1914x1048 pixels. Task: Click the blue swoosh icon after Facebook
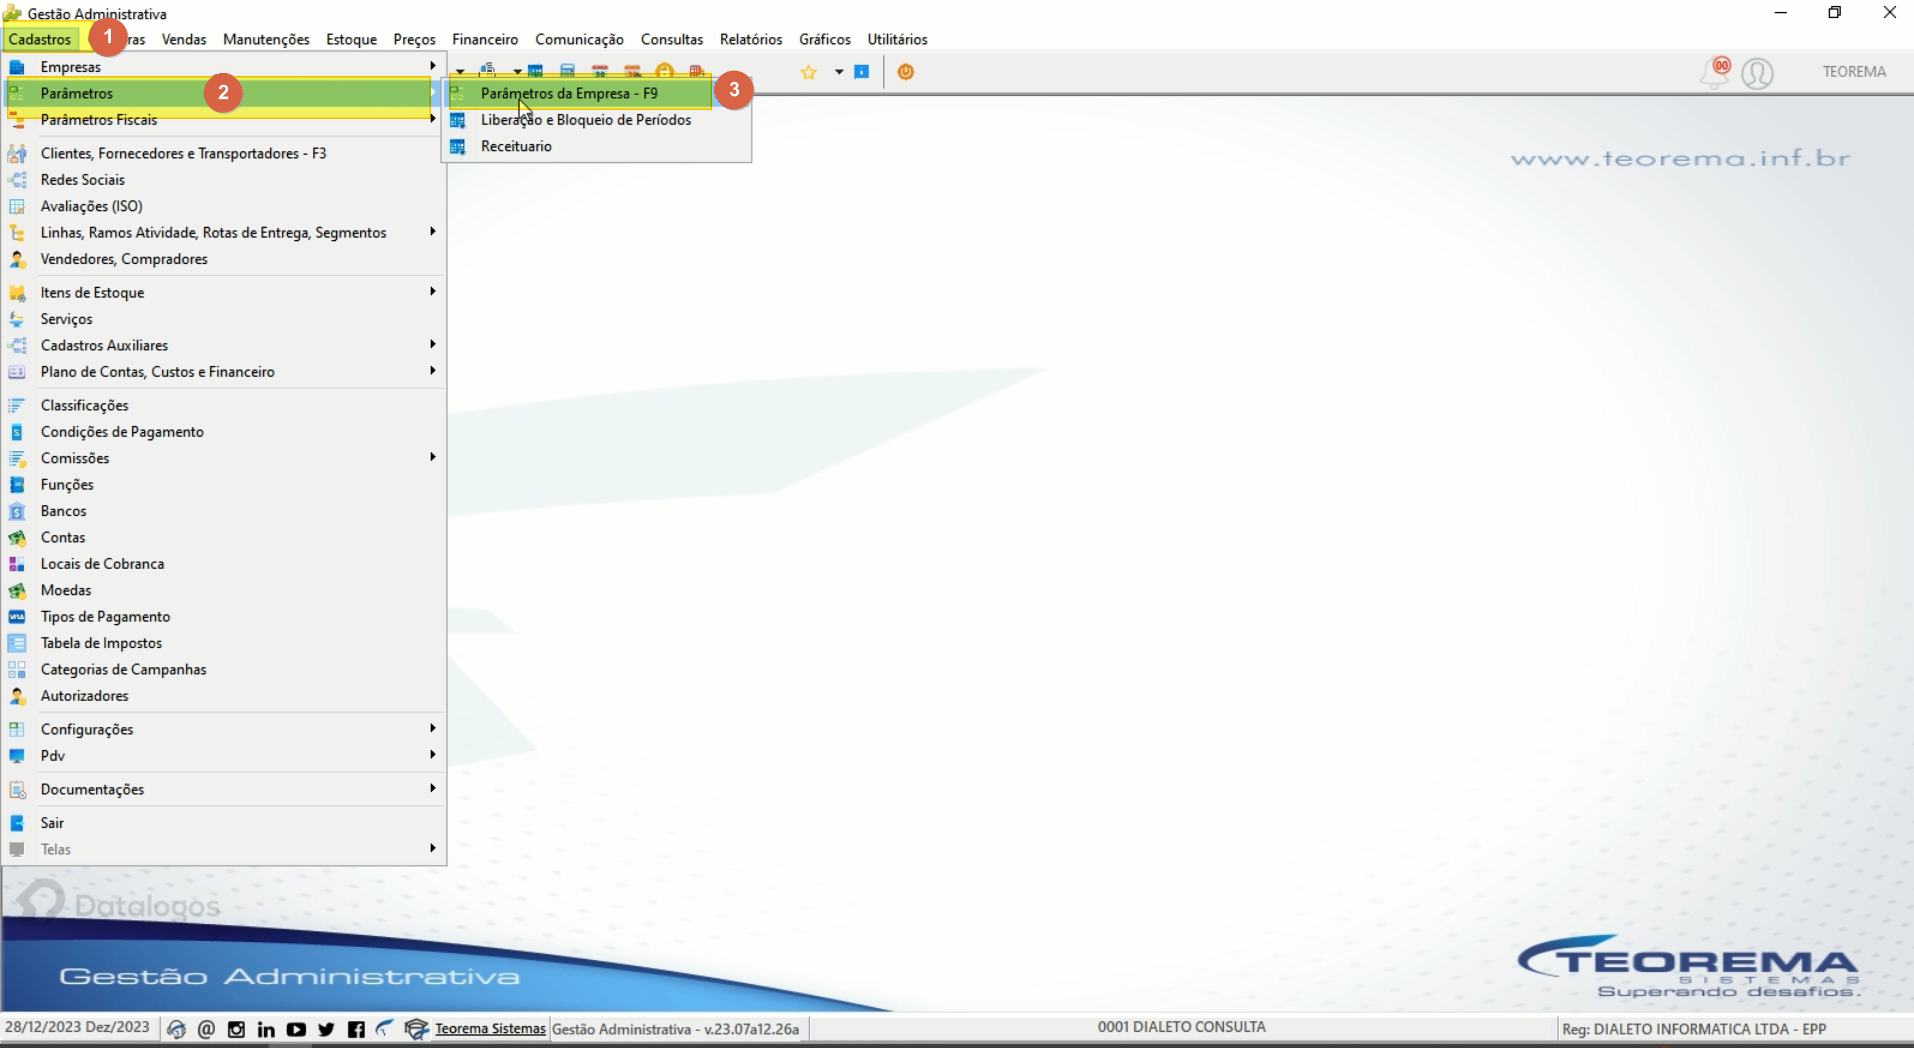click(385, 1028)
